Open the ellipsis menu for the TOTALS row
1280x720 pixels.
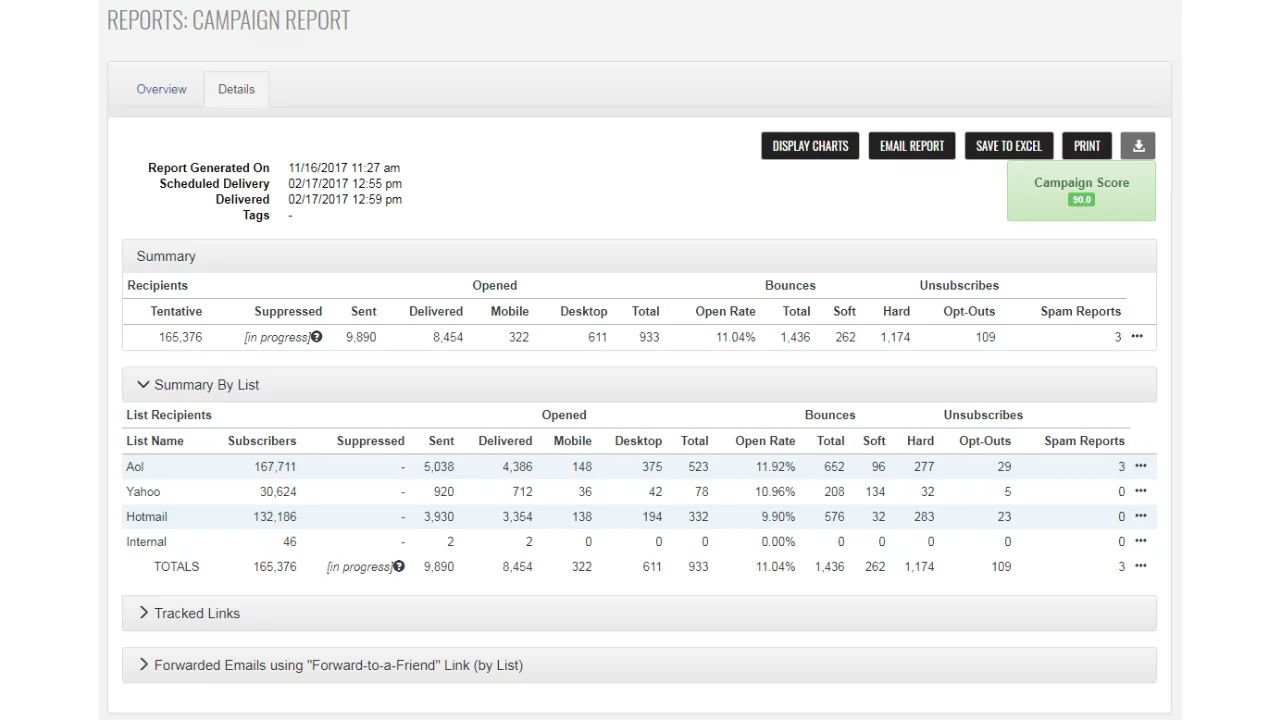[x=1140, y=566]
